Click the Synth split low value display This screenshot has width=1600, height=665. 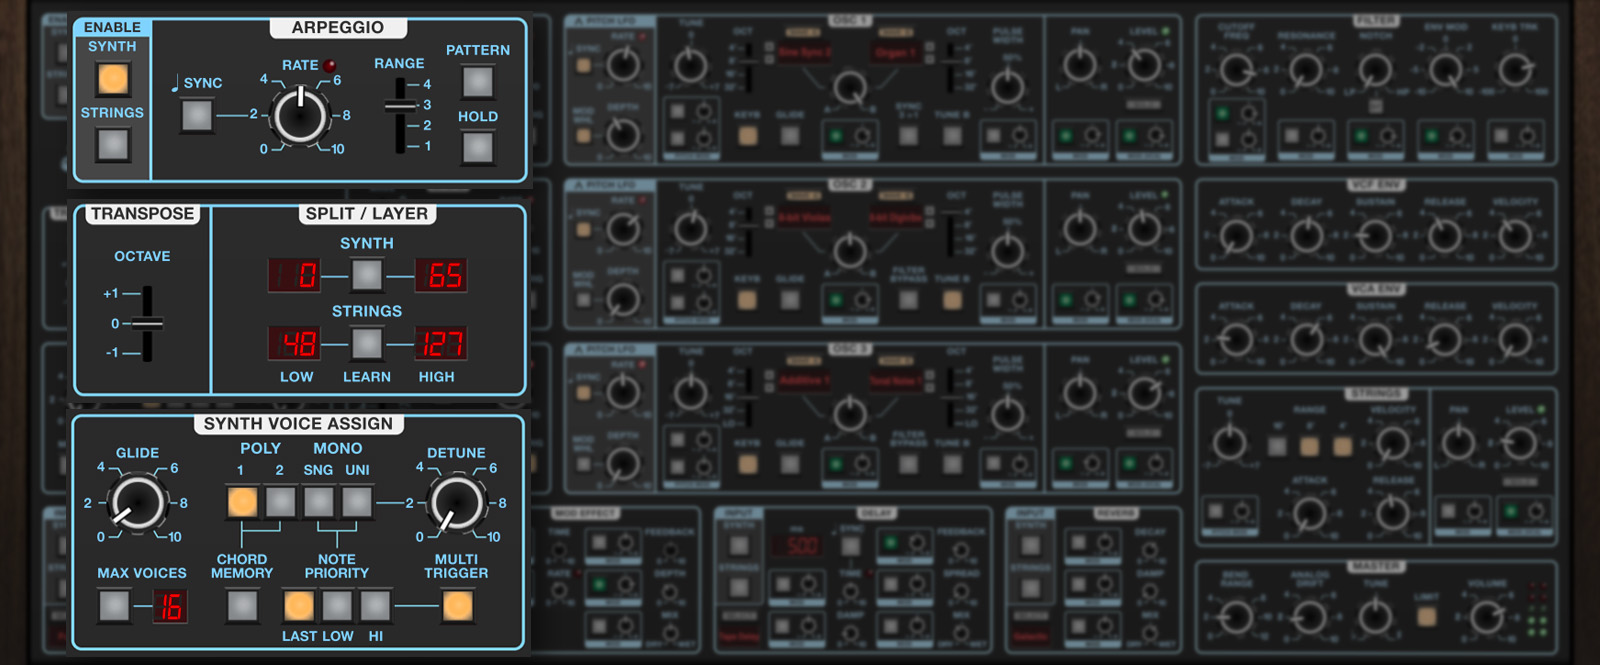point(294,275)
